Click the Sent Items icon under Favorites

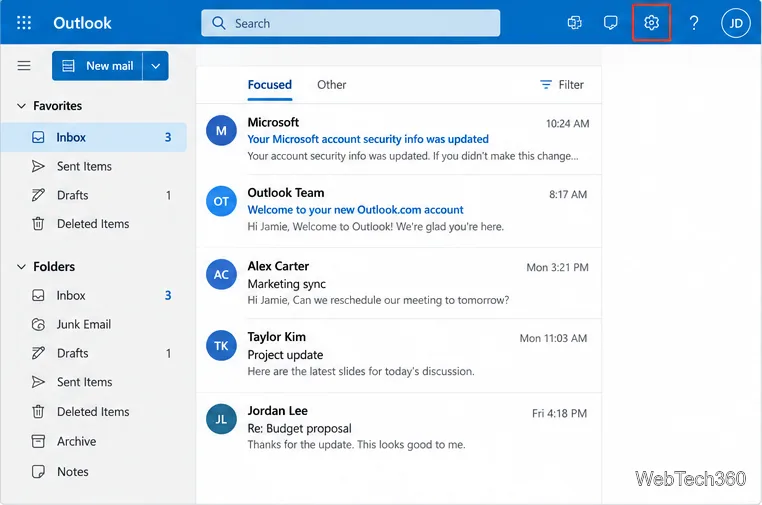pos(38,166)
